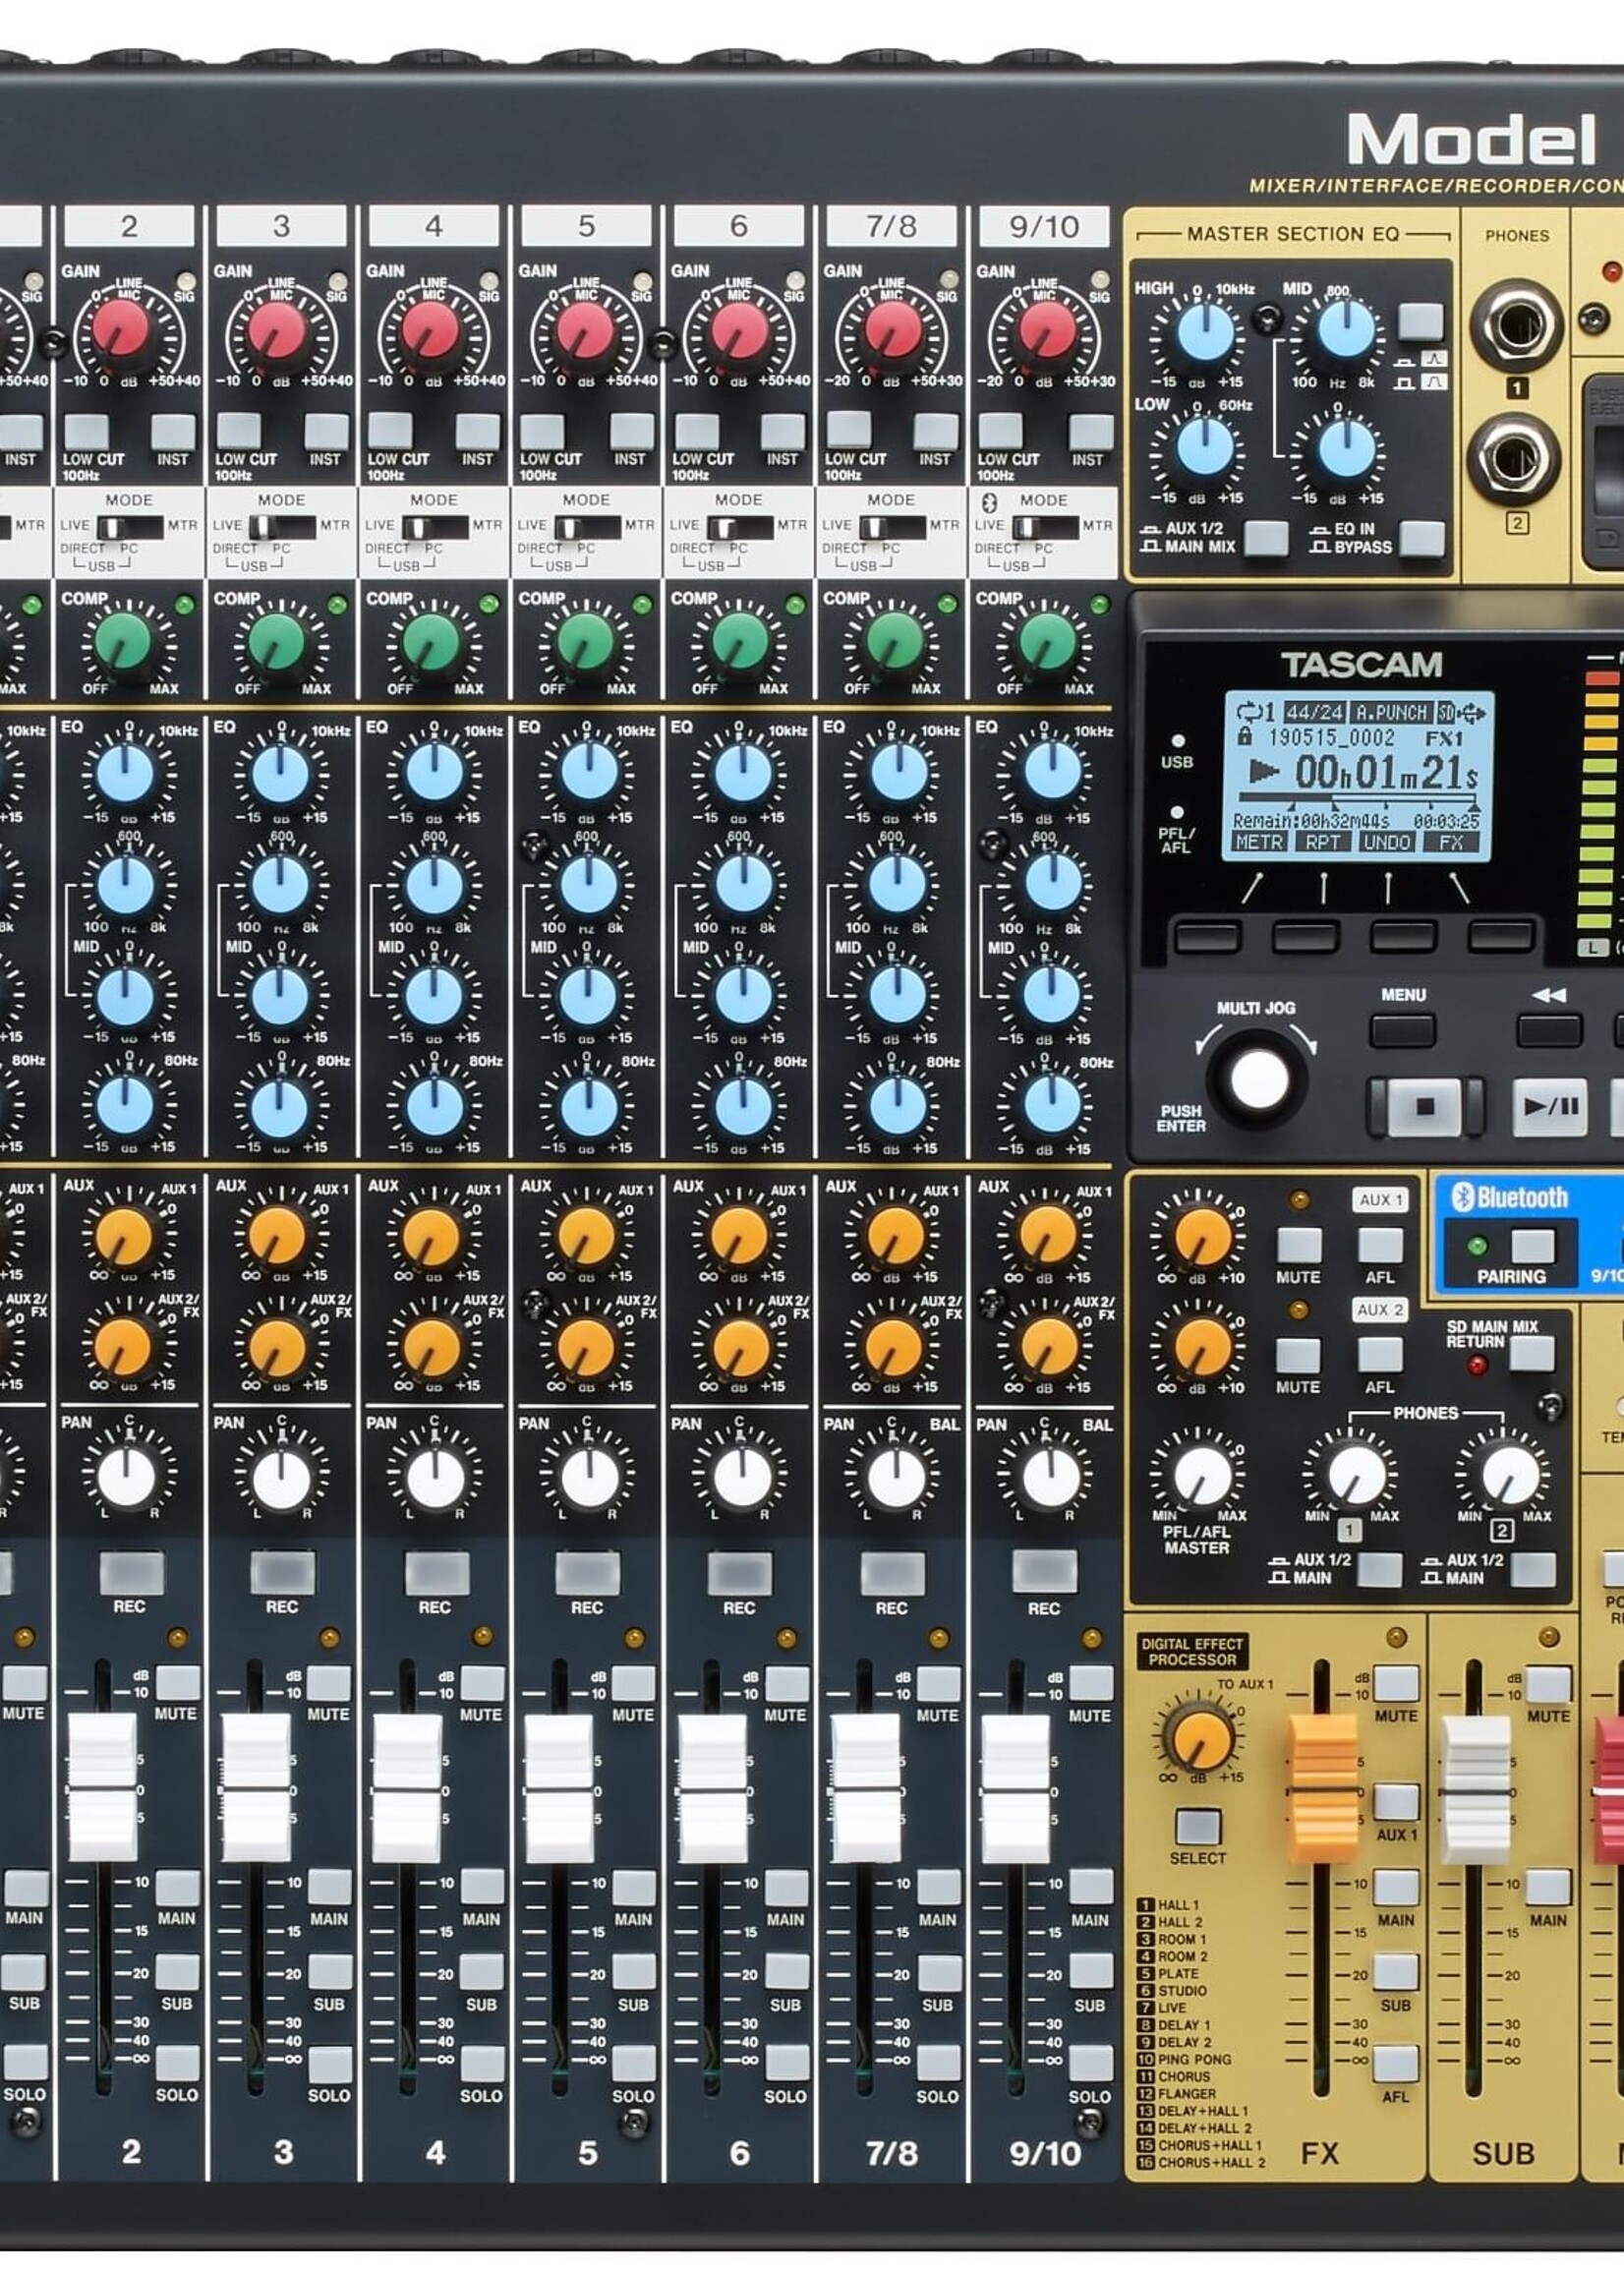The height and width of the screenshot is (2274, 1624).
Task: Switch PHONES 1 source AUX 1/2 MAIN button
Action: [x=1379, y=1569]
